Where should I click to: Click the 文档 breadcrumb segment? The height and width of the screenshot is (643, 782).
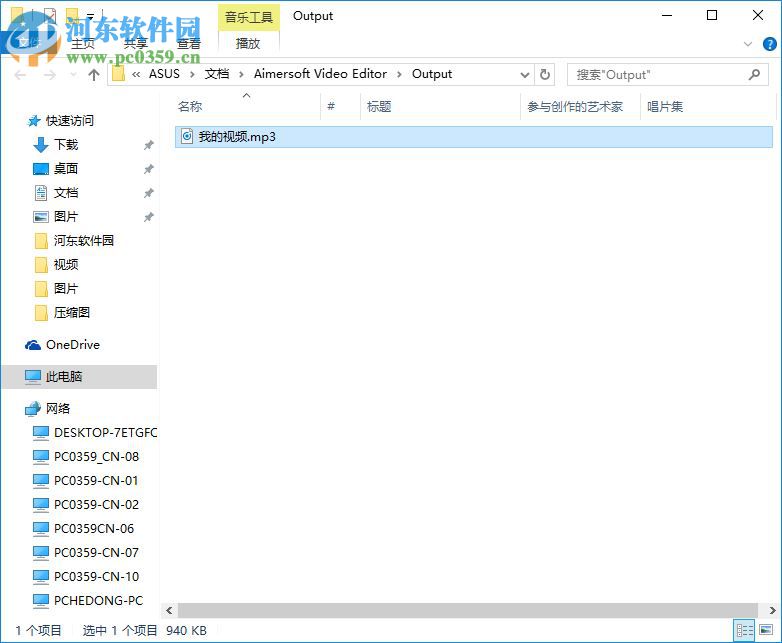217,74
